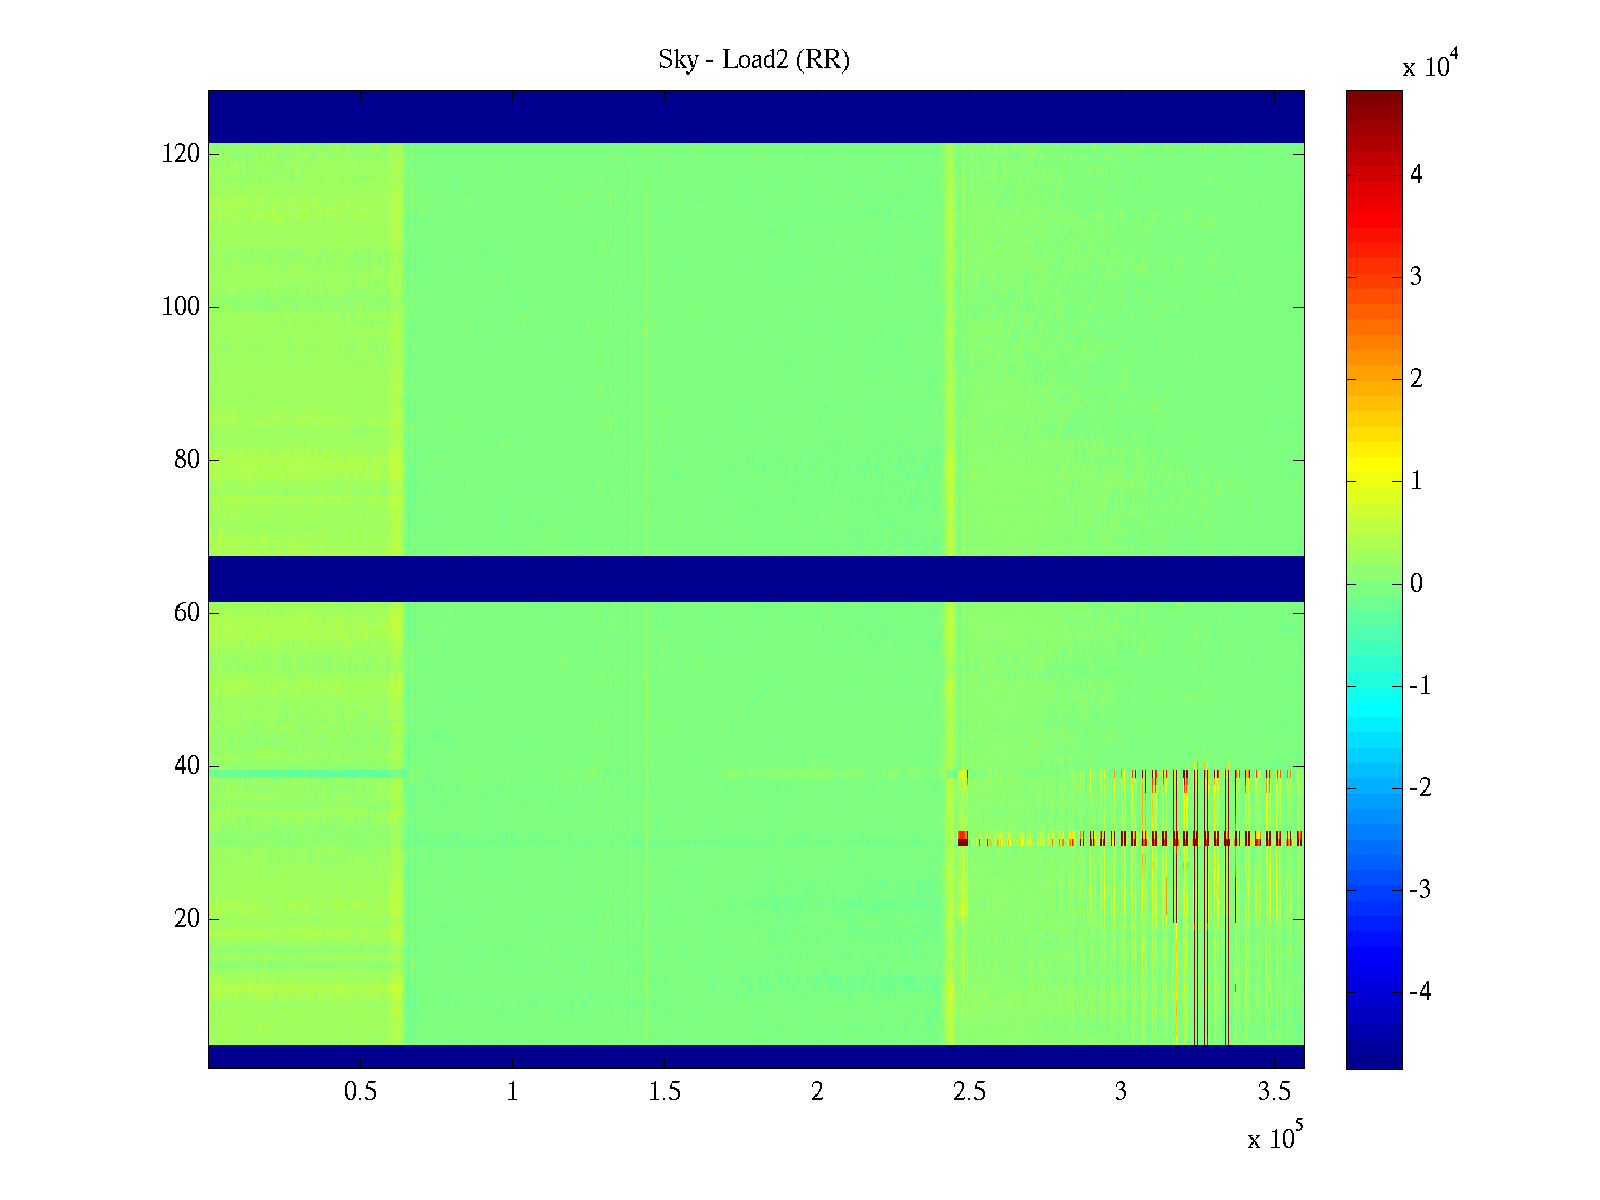1600x1200 pixels.
Task: Select the y-axis tick label 100
Action: pos(181,307)
